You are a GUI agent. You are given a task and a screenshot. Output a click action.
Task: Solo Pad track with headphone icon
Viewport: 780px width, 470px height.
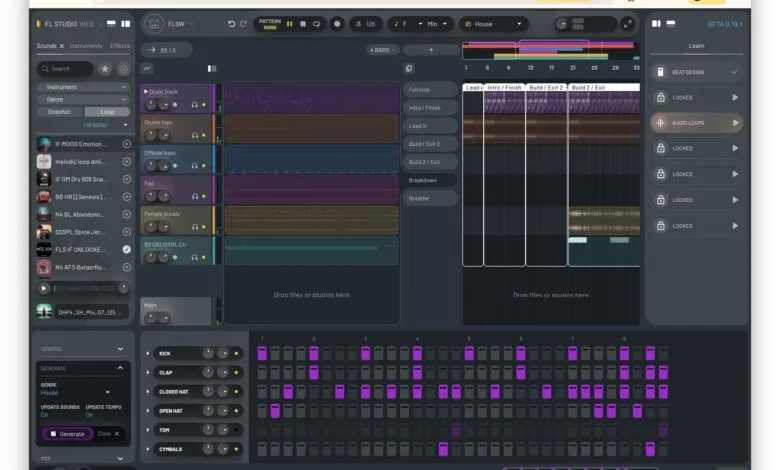195,196
